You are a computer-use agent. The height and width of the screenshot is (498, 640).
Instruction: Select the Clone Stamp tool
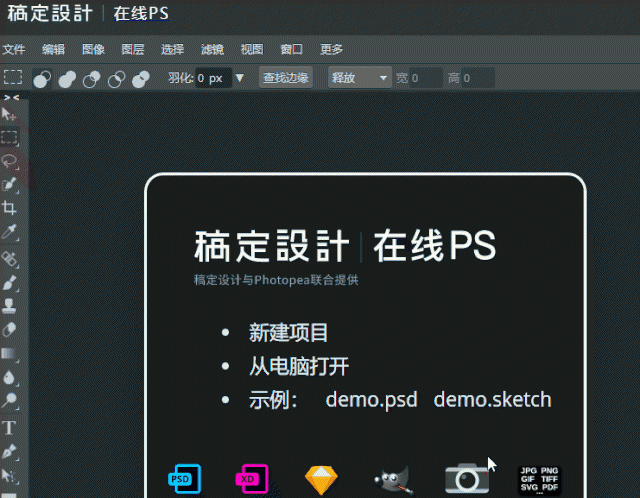(9, 306)
